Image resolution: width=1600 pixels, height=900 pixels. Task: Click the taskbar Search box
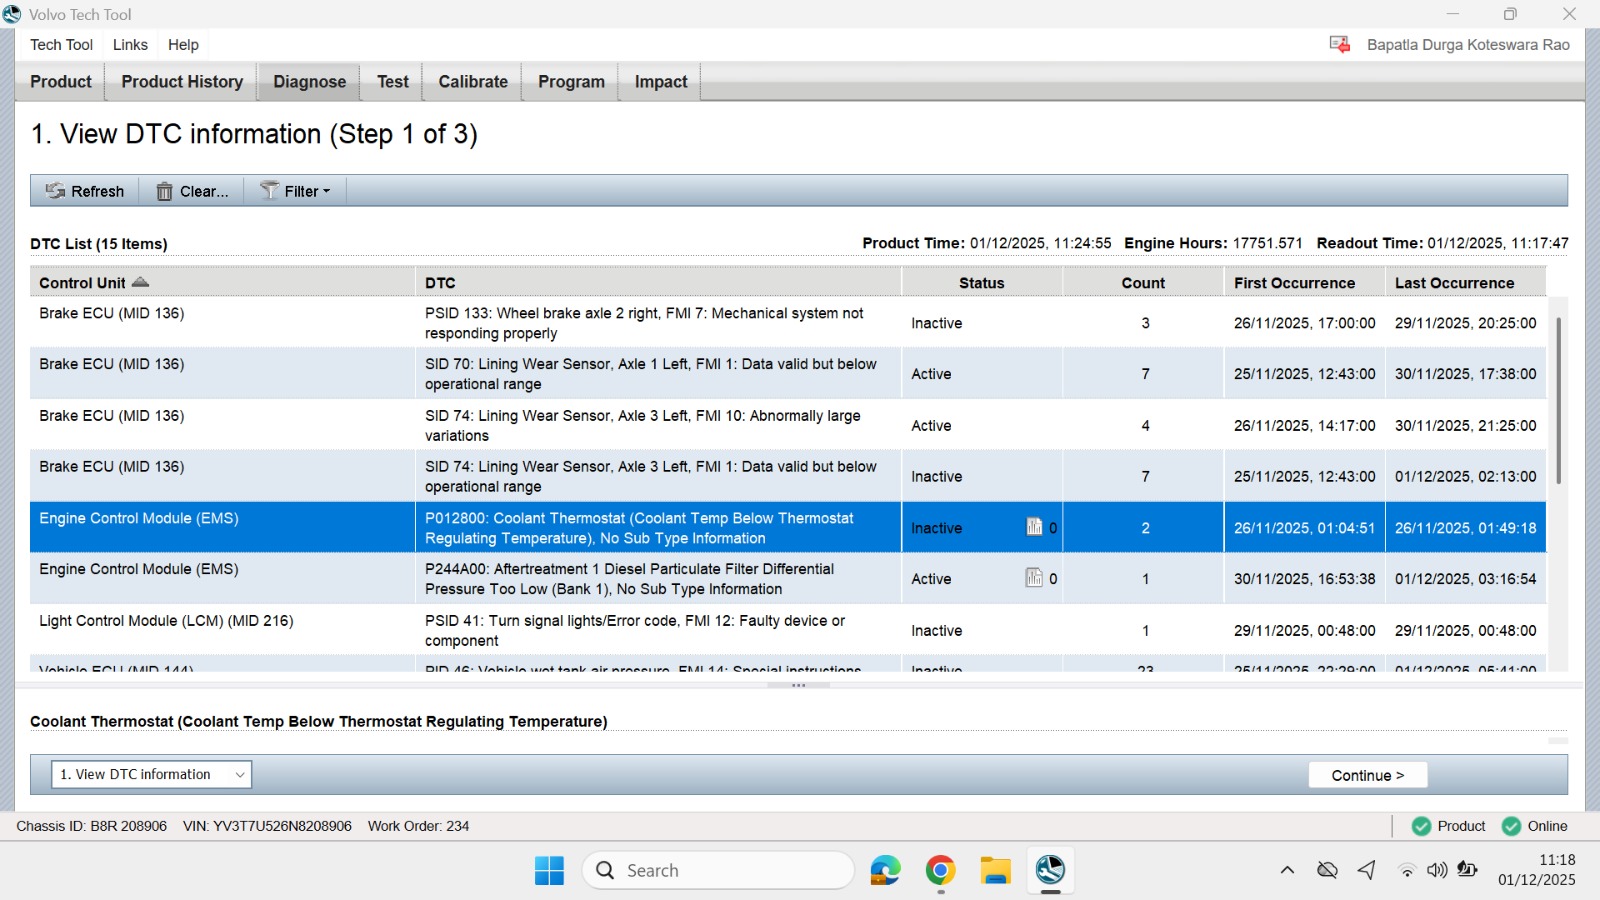[x=718, y=870]
